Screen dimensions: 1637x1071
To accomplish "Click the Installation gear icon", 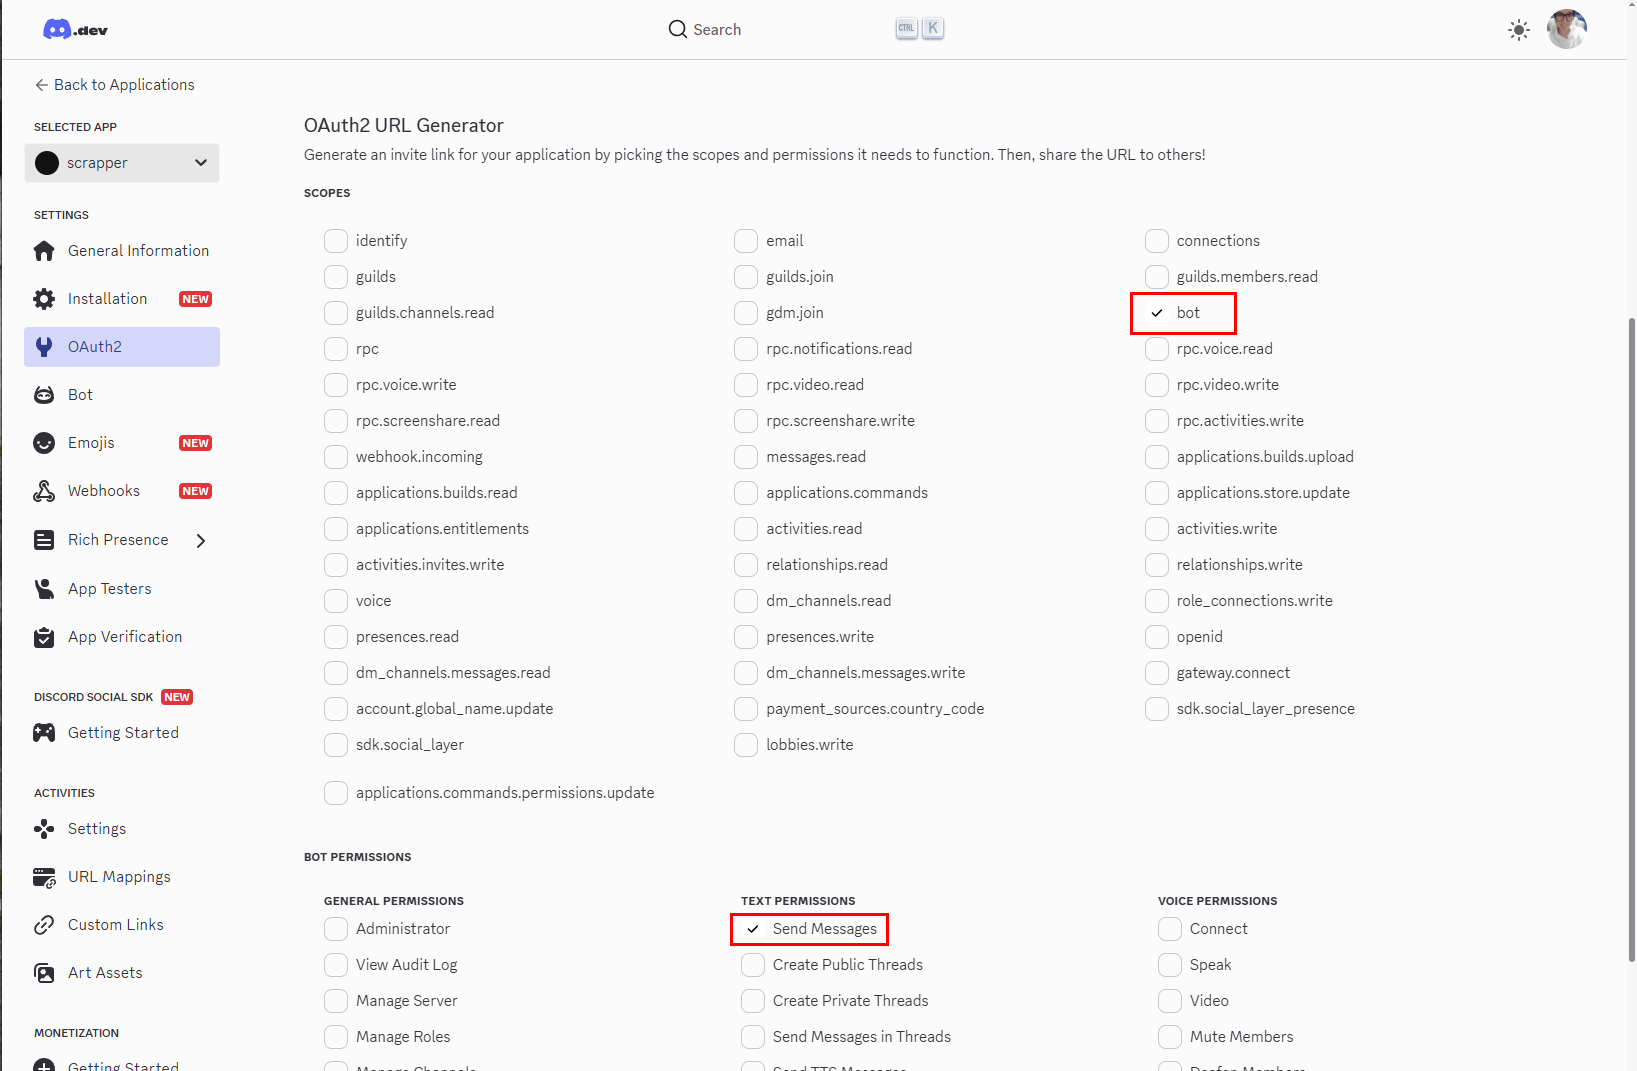I will point(44,299).
